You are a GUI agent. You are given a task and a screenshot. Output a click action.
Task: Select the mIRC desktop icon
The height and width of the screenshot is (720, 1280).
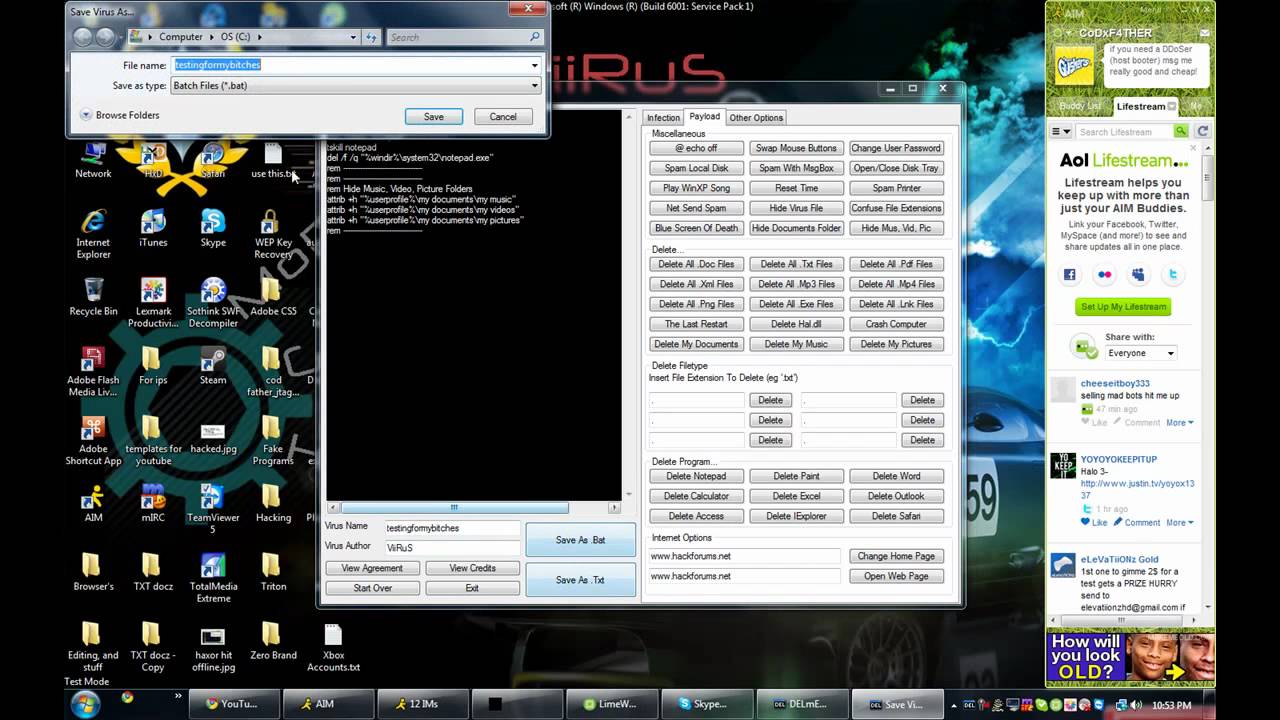pos(153,504)
